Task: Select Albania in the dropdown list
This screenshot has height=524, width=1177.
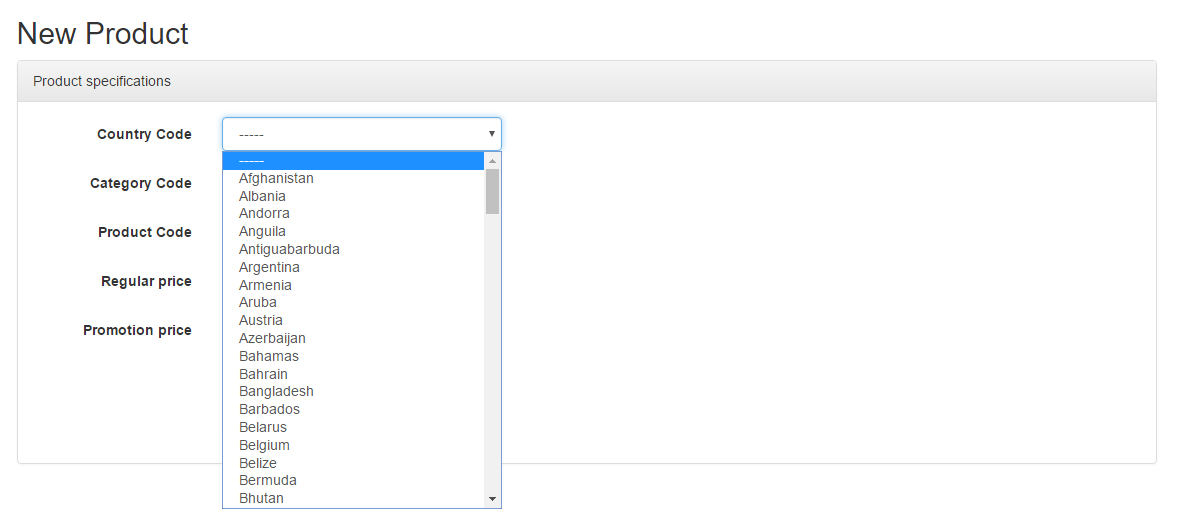Action: tap(354, 196)
